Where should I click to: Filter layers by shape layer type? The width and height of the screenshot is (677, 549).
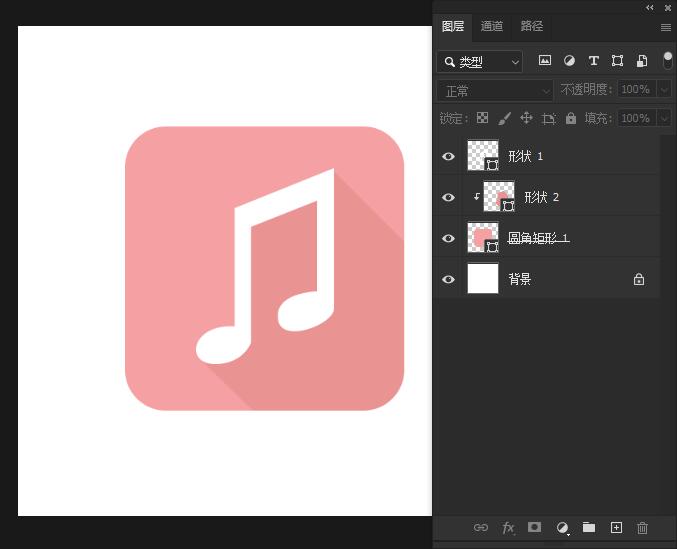[617, 60]
